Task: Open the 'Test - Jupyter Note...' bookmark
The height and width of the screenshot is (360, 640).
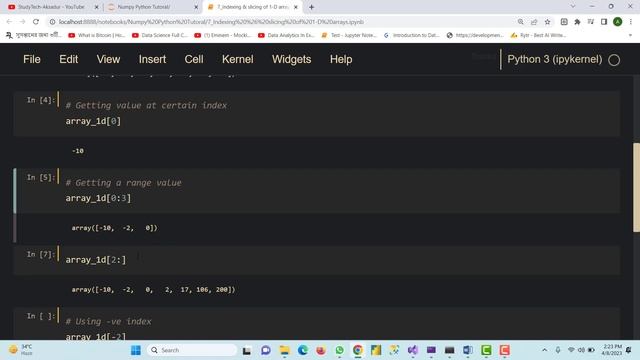Action: click(x=349, y=36)
